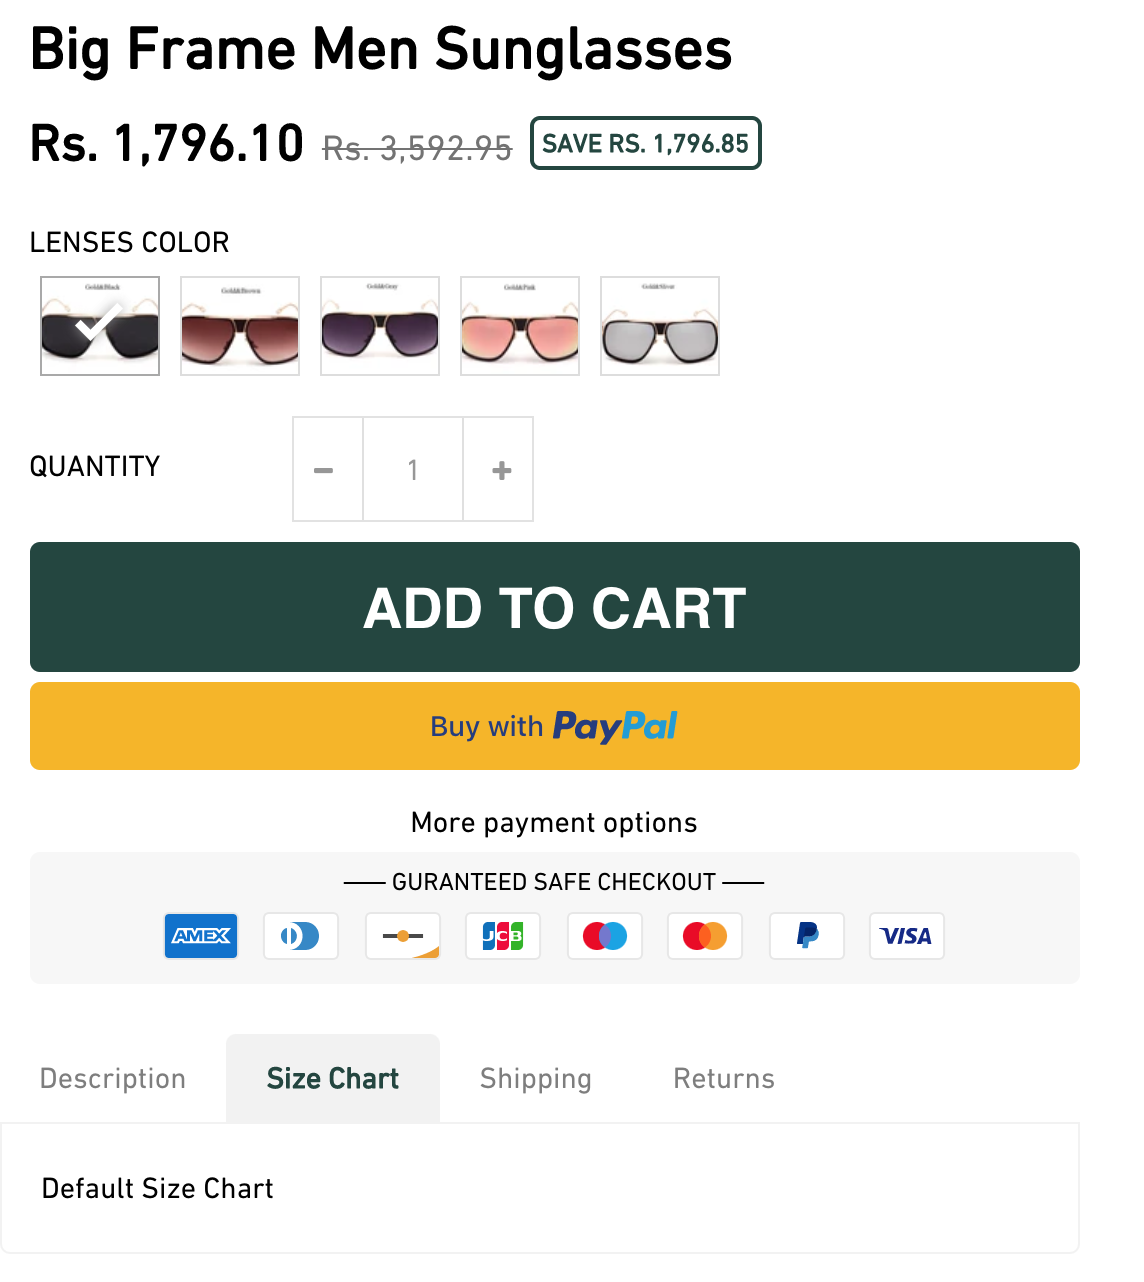
Task: Choose the Gold & Brown lenses option
Action: point(240,326)
